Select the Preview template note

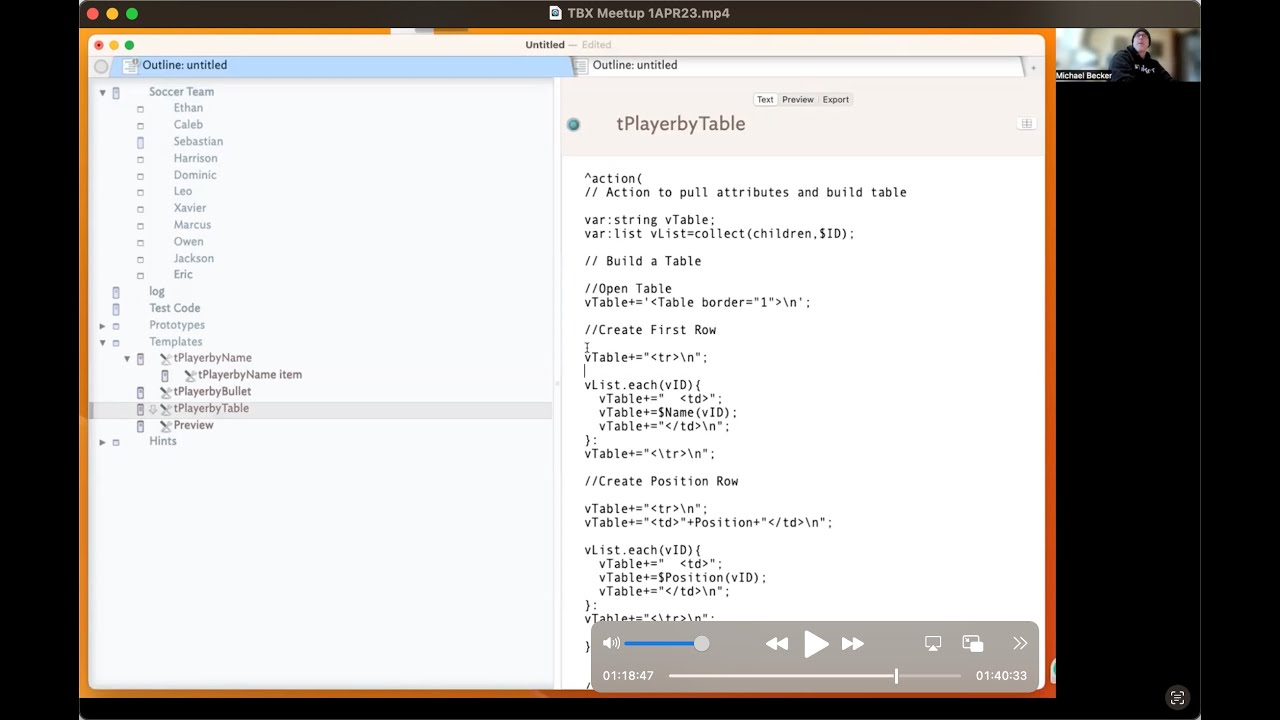193,425
